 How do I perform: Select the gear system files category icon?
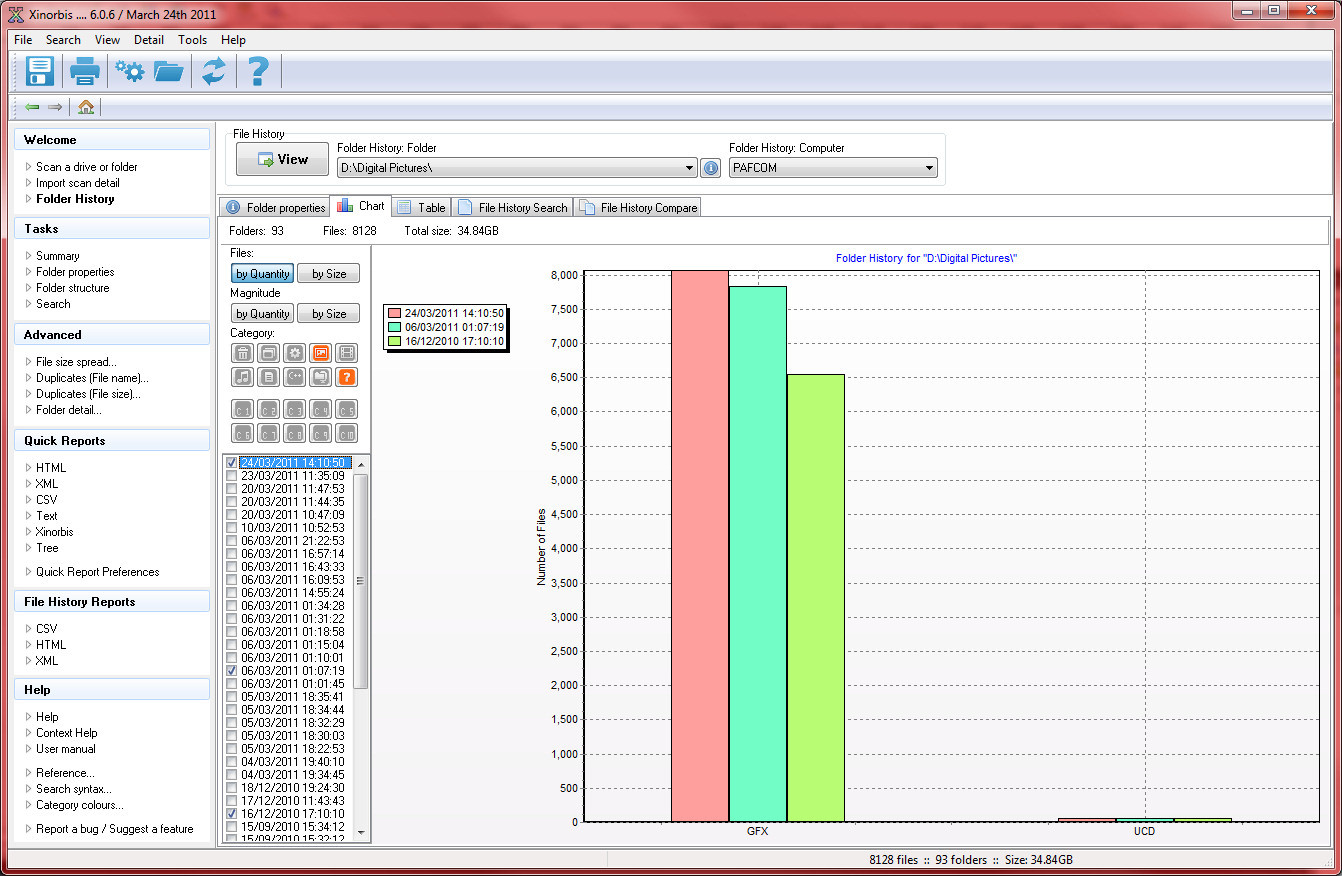point(294,353)
